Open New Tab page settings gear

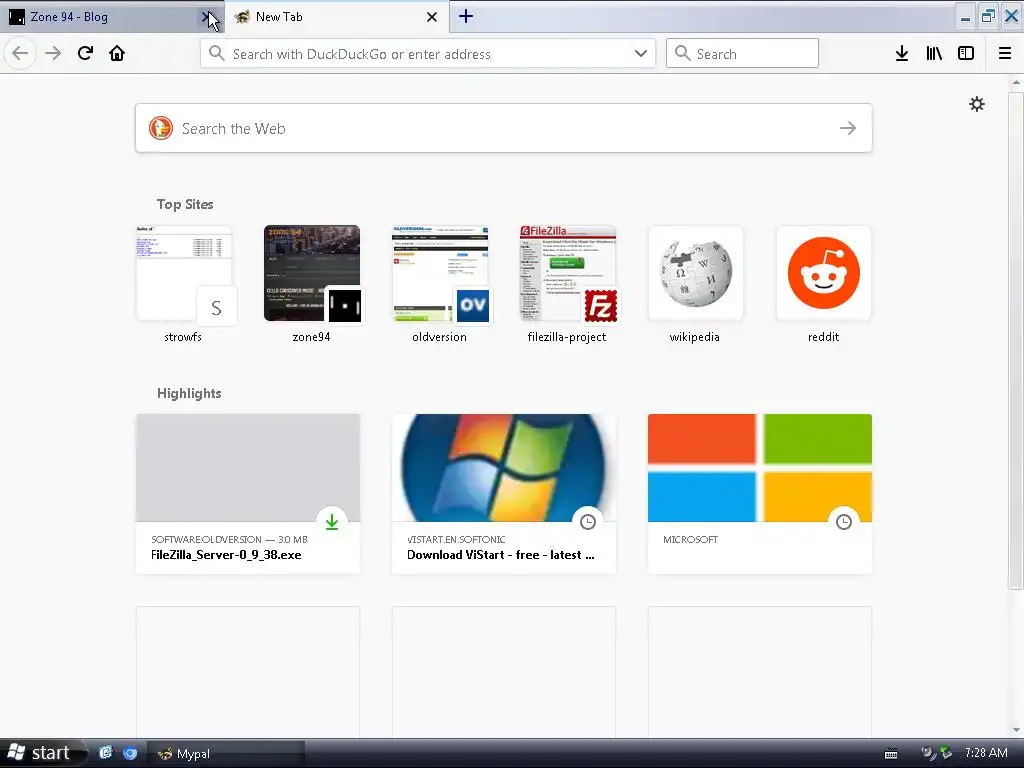coord(976,104)
